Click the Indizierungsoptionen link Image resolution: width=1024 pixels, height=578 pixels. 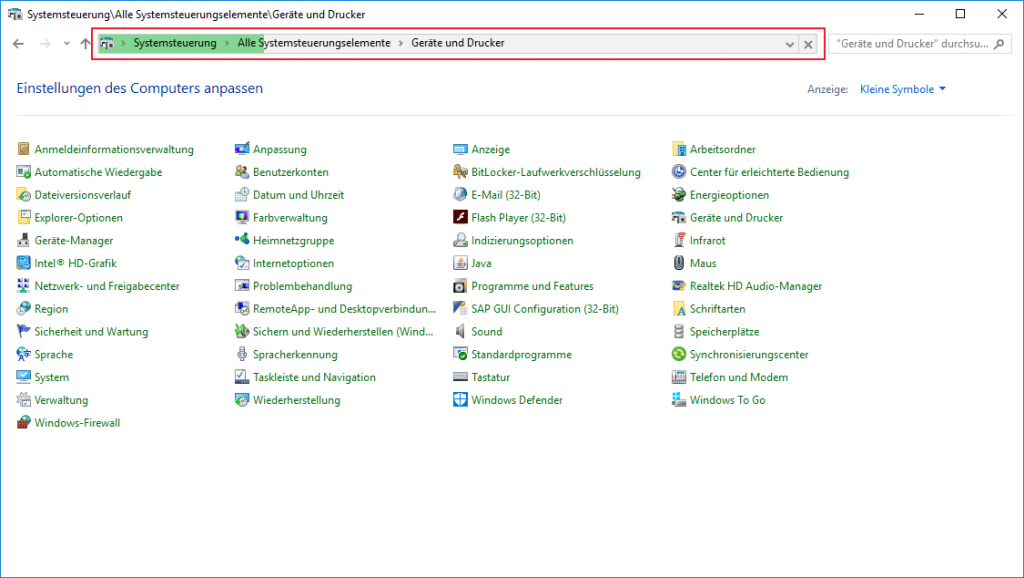tap(522, 240)
